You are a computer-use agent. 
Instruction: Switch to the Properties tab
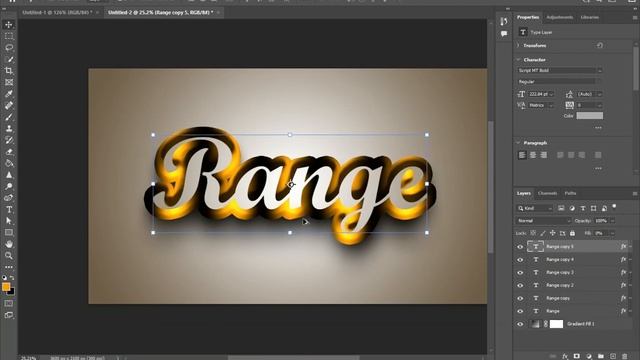tap(528, 17)
